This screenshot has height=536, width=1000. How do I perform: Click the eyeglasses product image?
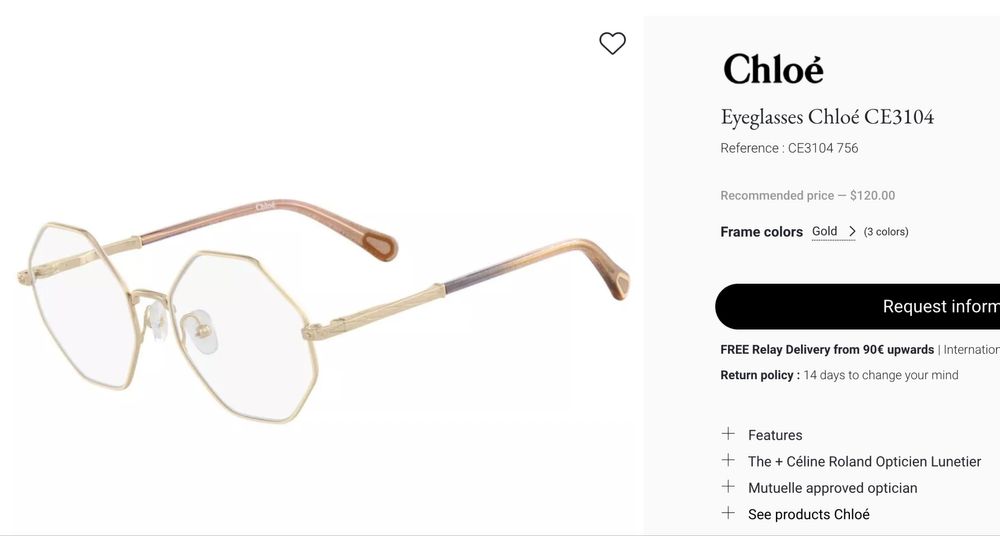click(323, 311)
